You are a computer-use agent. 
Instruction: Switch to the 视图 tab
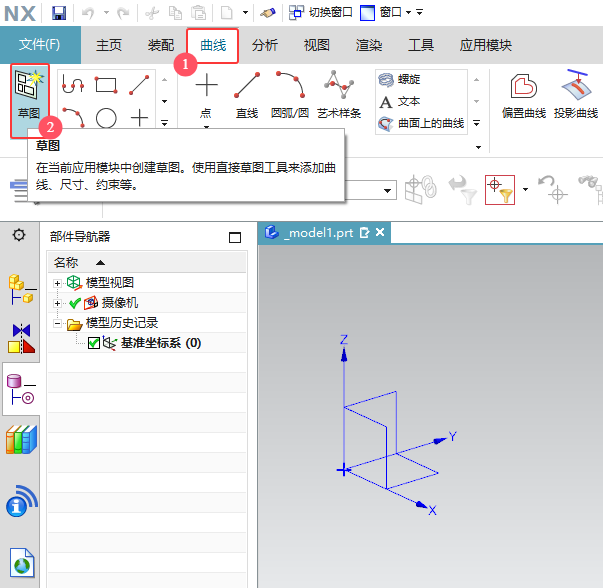[x=316, y=45]
